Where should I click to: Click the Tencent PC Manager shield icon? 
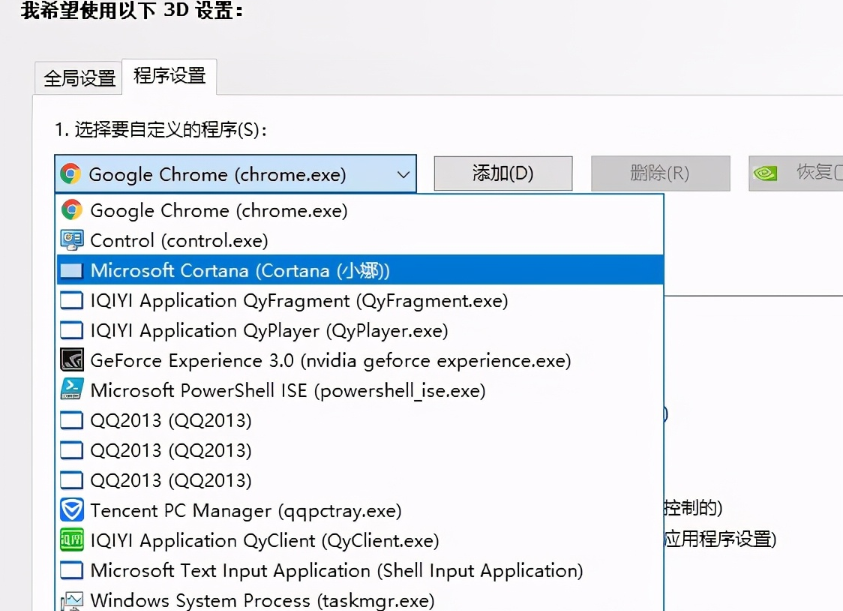(72, 510)
